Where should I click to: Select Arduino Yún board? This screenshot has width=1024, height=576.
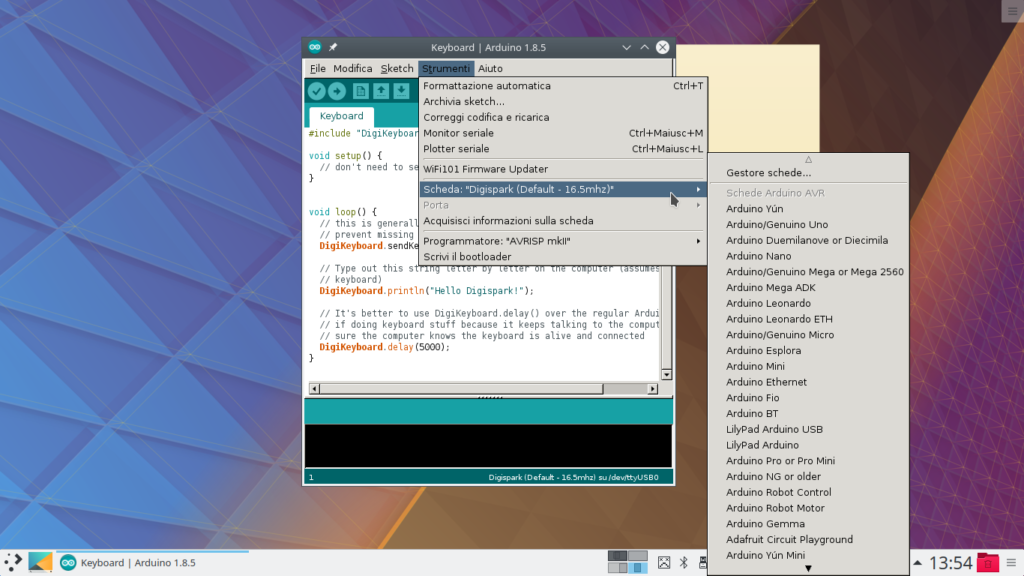click(808, 209)
